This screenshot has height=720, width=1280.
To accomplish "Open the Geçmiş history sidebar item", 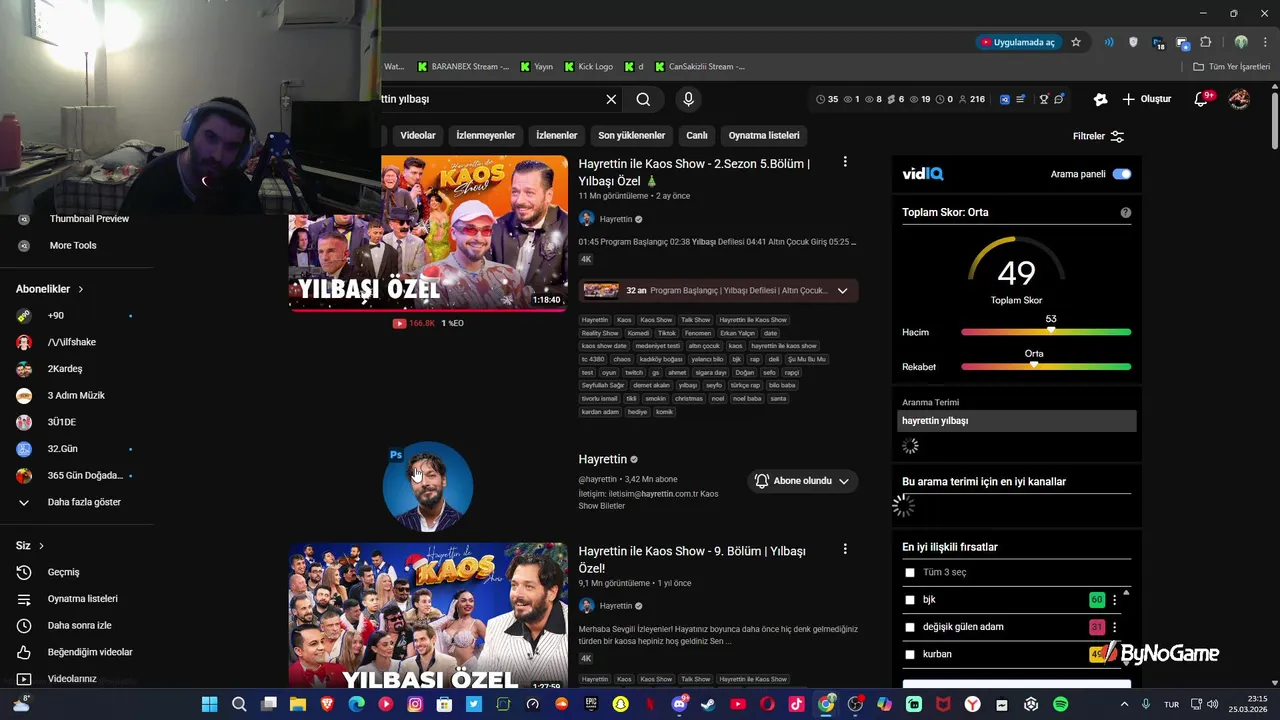I will pos(63,572).
